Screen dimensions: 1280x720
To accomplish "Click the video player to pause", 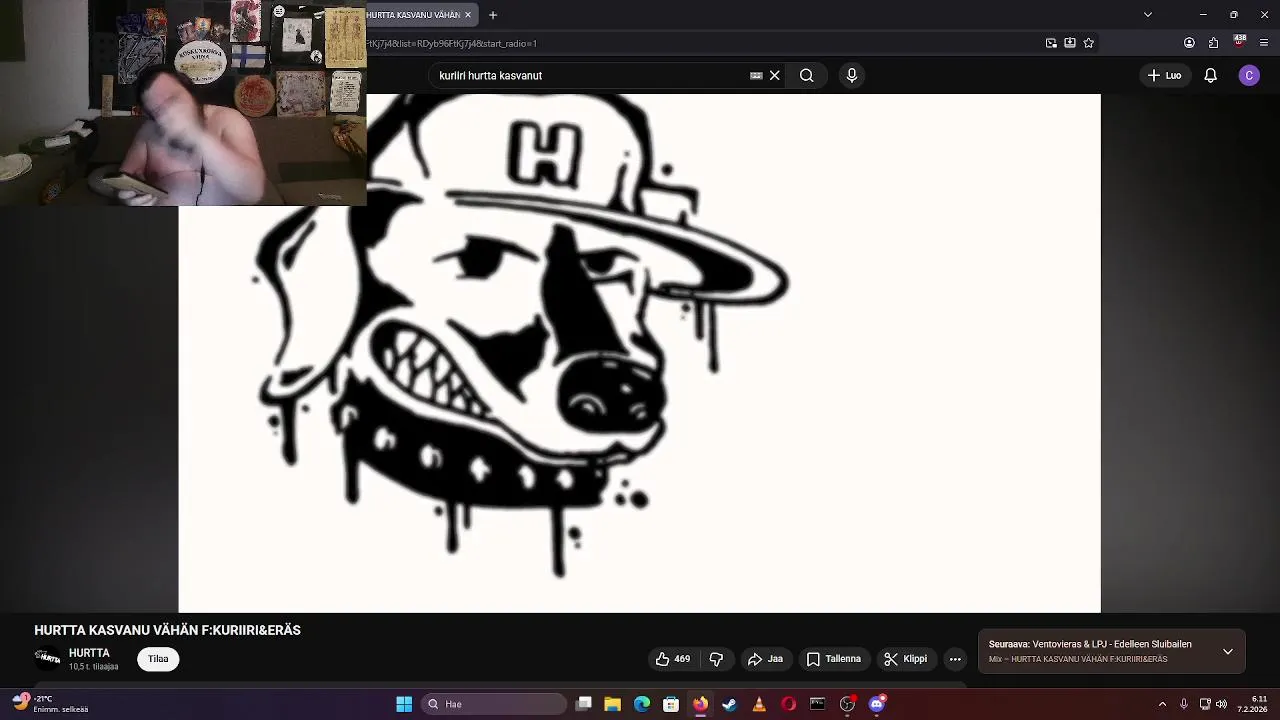I will (639, 353).
